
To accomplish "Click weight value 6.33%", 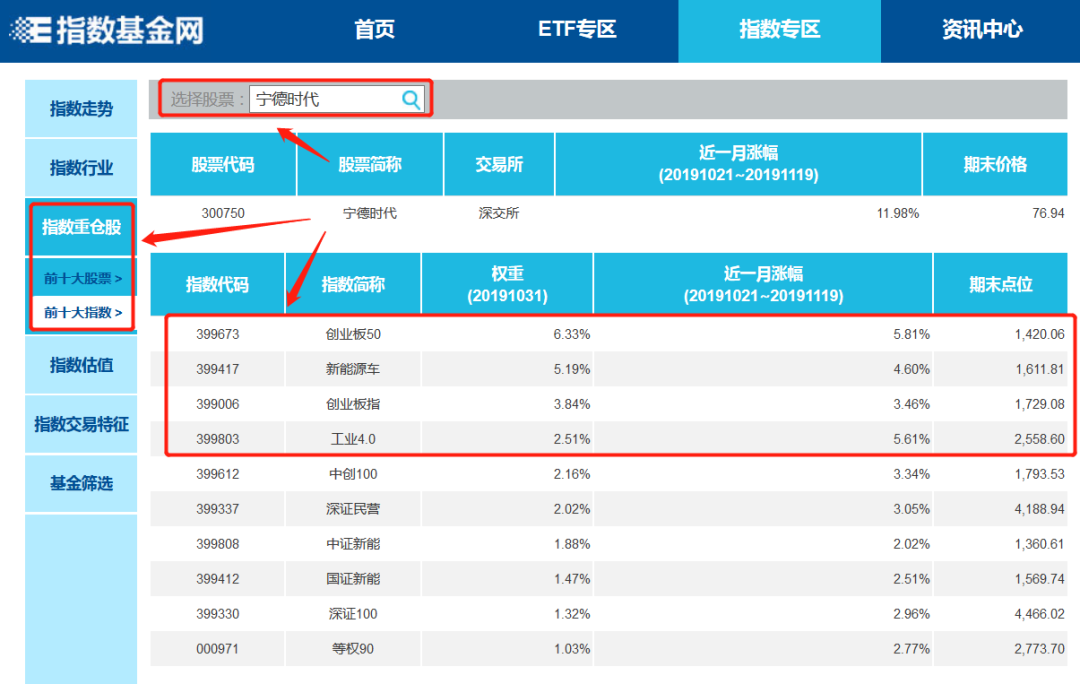I will [x=572, y=335].
